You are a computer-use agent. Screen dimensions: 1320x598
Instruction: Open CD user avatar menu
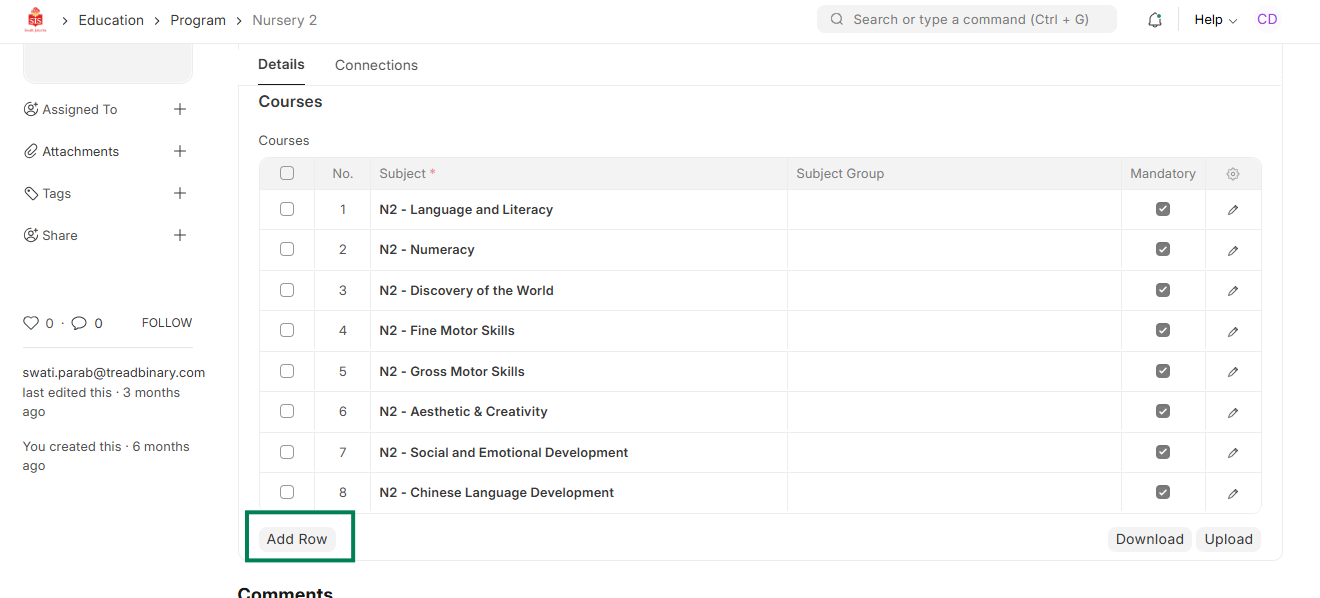[1267, 20]
